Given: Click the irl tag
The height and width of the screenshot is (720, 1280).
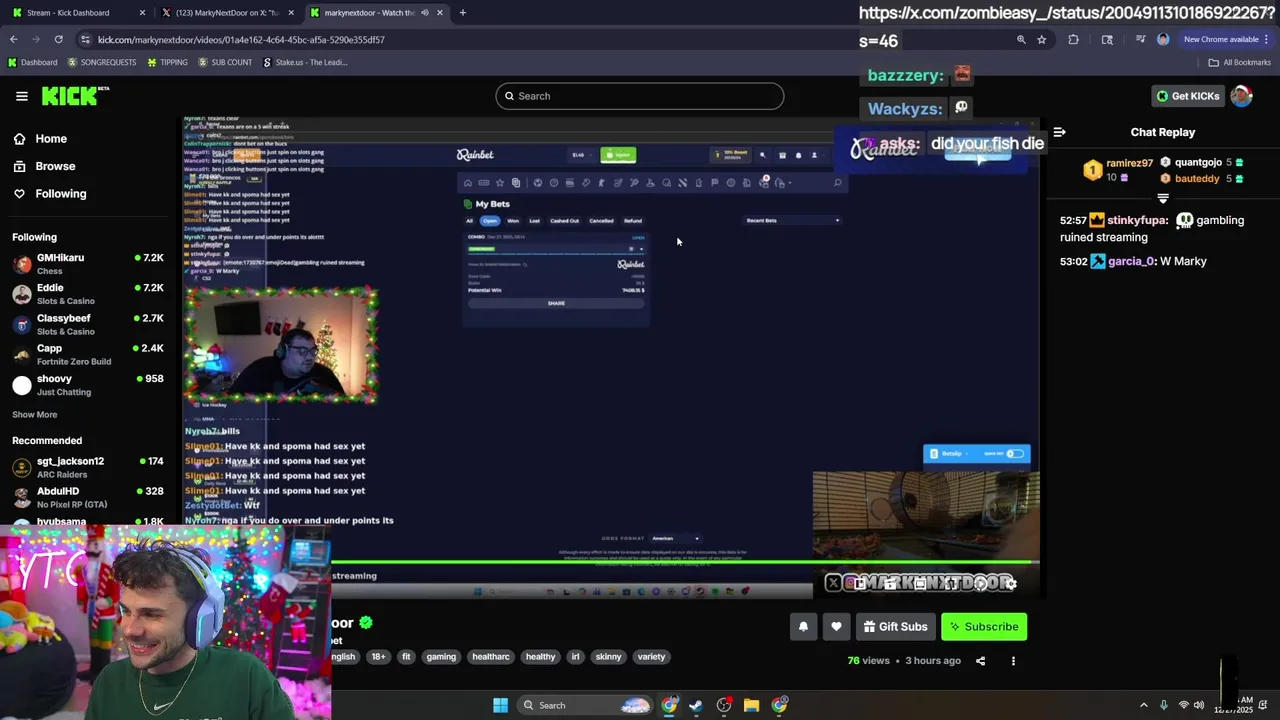Looking at the screenshot, I should pos(575,657).
